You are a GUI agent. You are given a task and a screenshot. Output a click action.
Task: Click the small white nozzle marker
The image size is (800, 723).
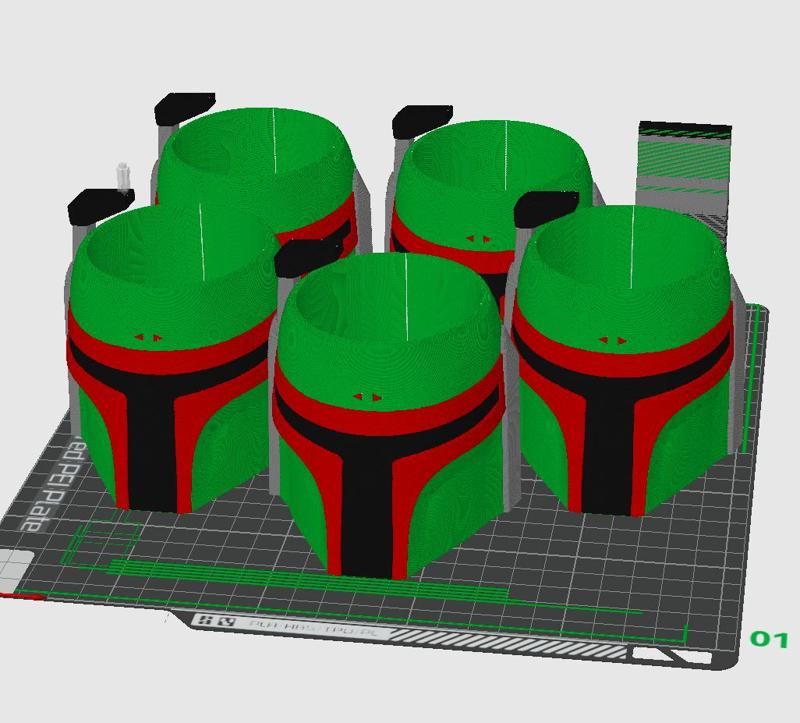(x=123, y=176)
